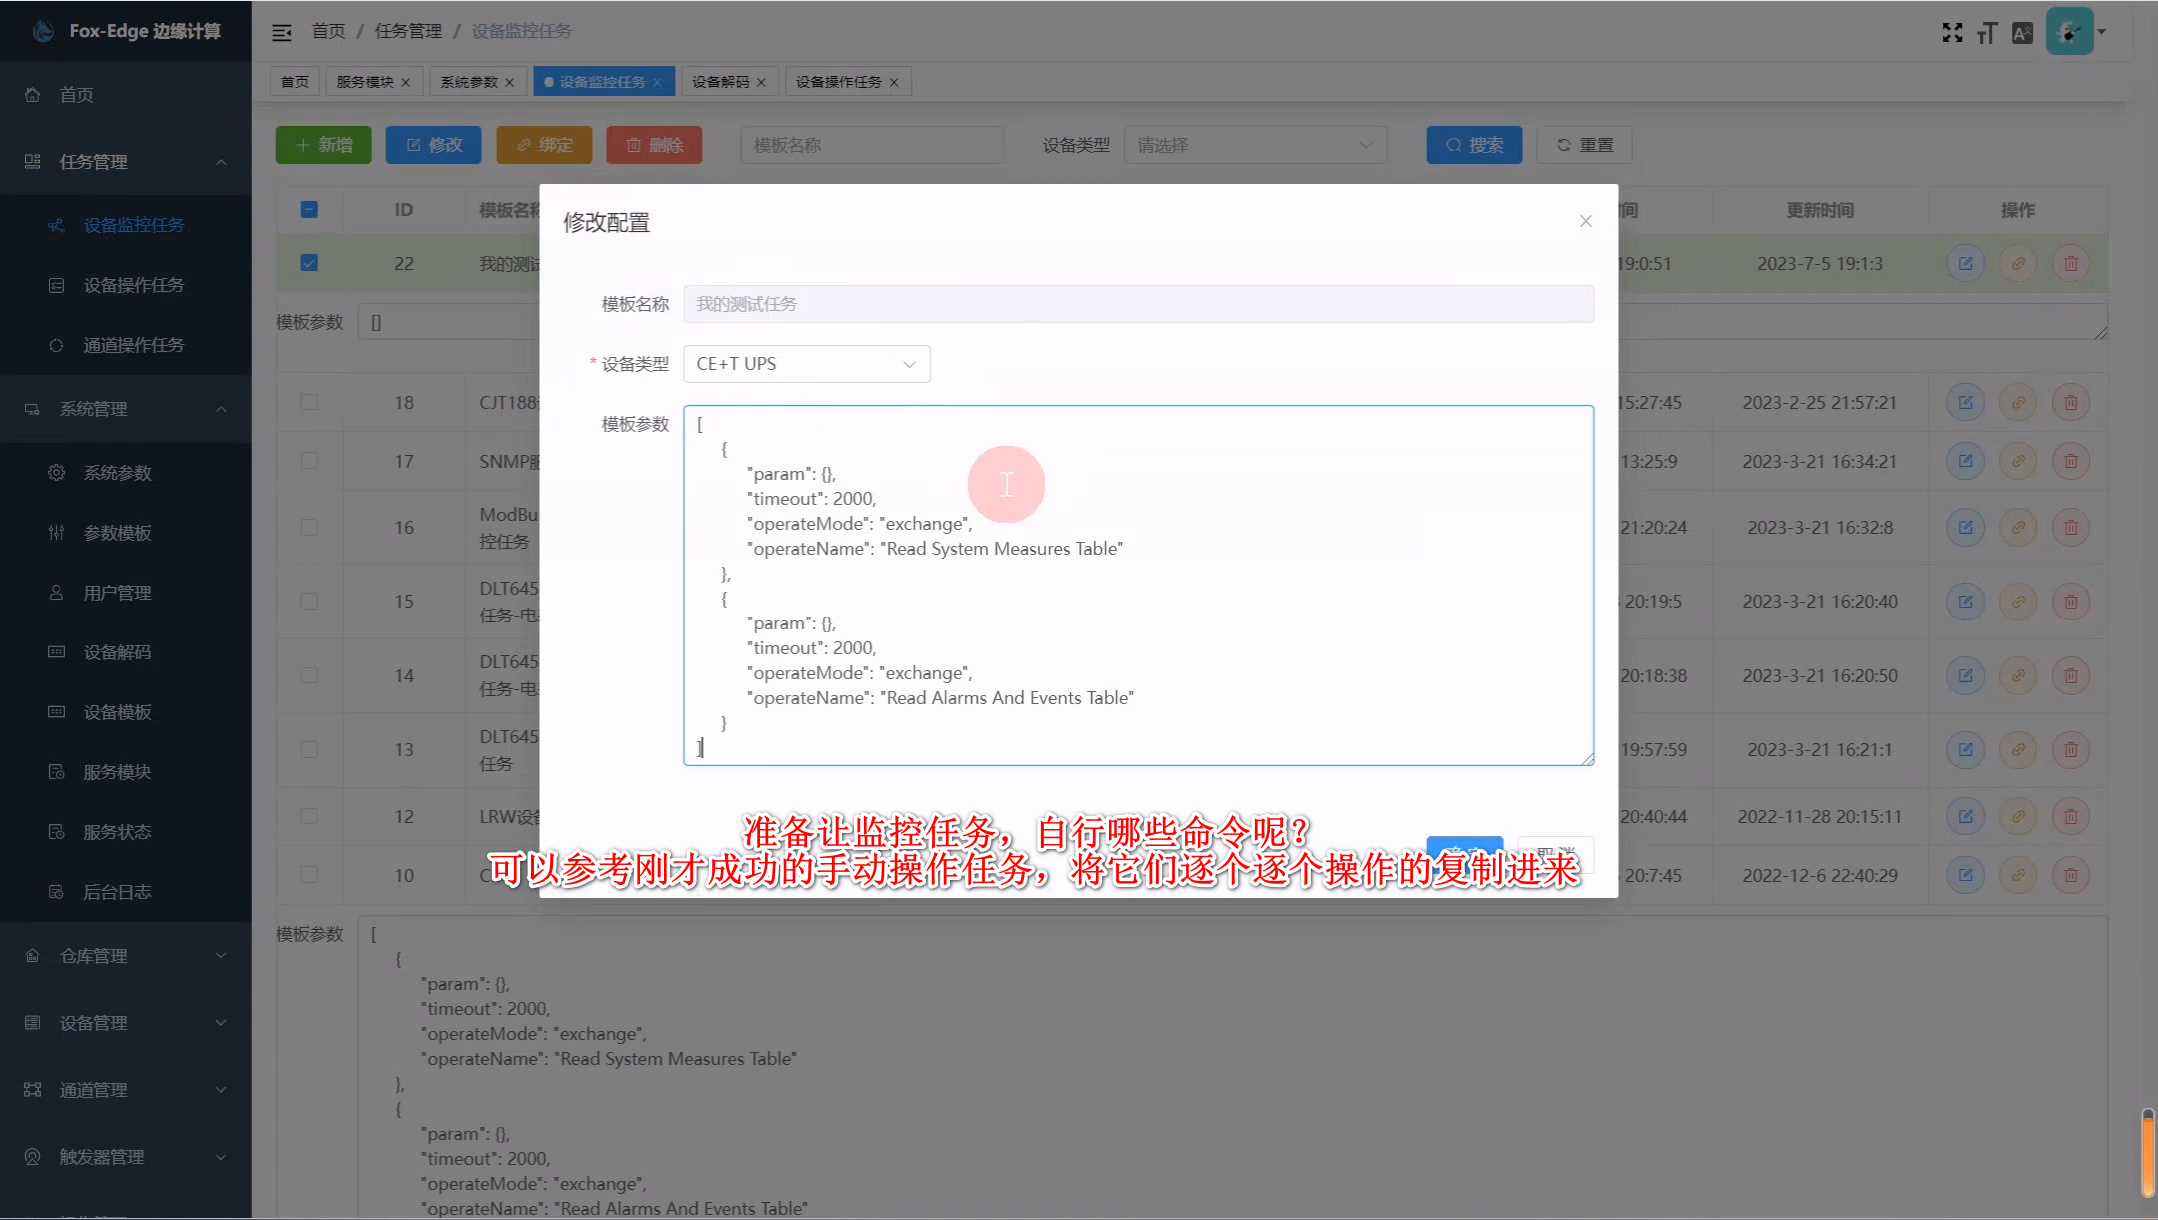Close the 修改配置 dialog with X
This screenshot has height=1220, width=2158.
(x=1585, y=221)
